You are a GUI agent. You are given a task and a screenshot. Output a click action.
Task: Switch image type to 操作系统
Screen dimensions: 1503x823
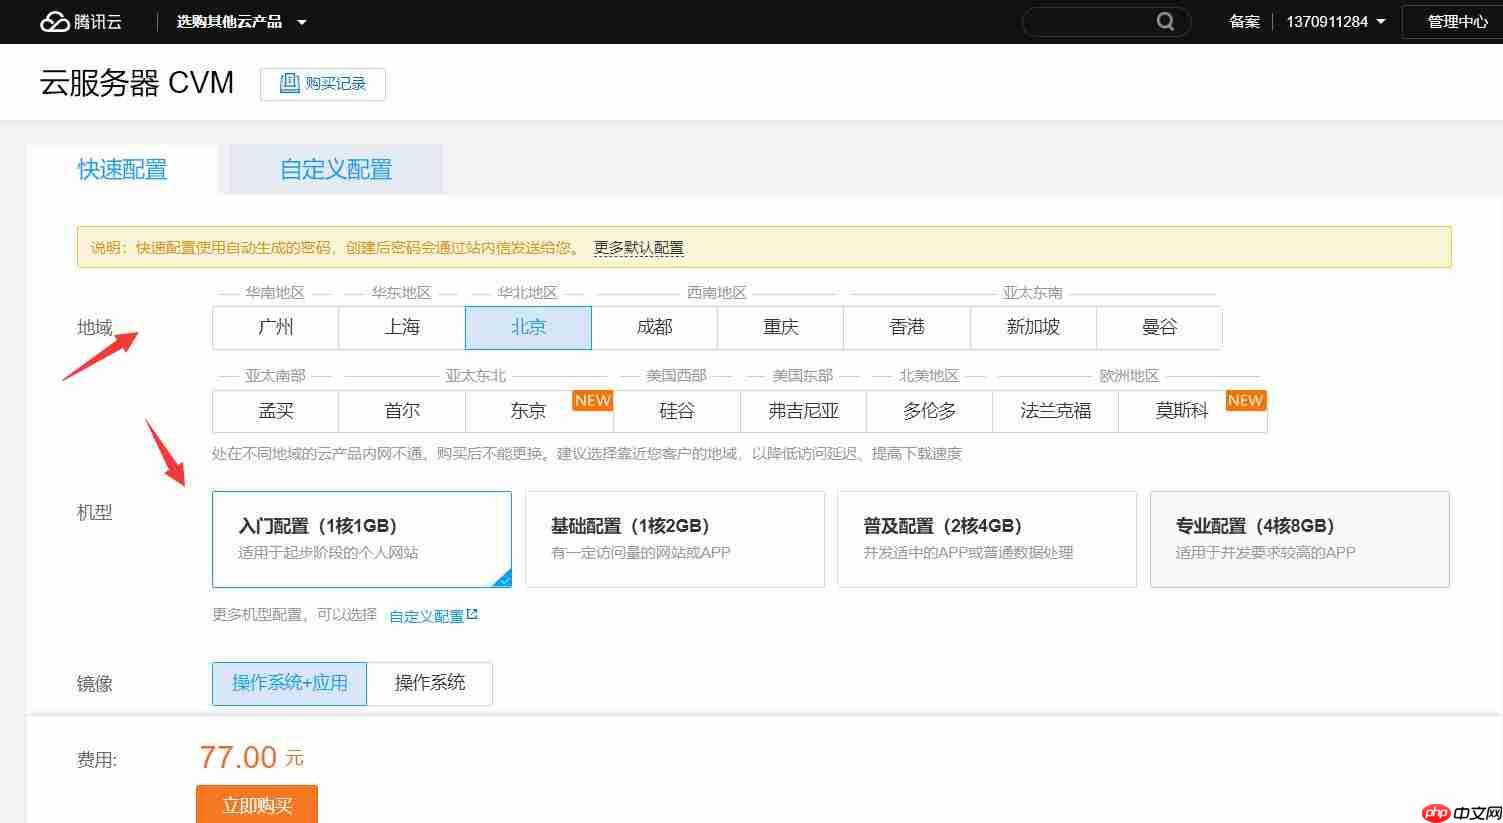click(429, 683)
